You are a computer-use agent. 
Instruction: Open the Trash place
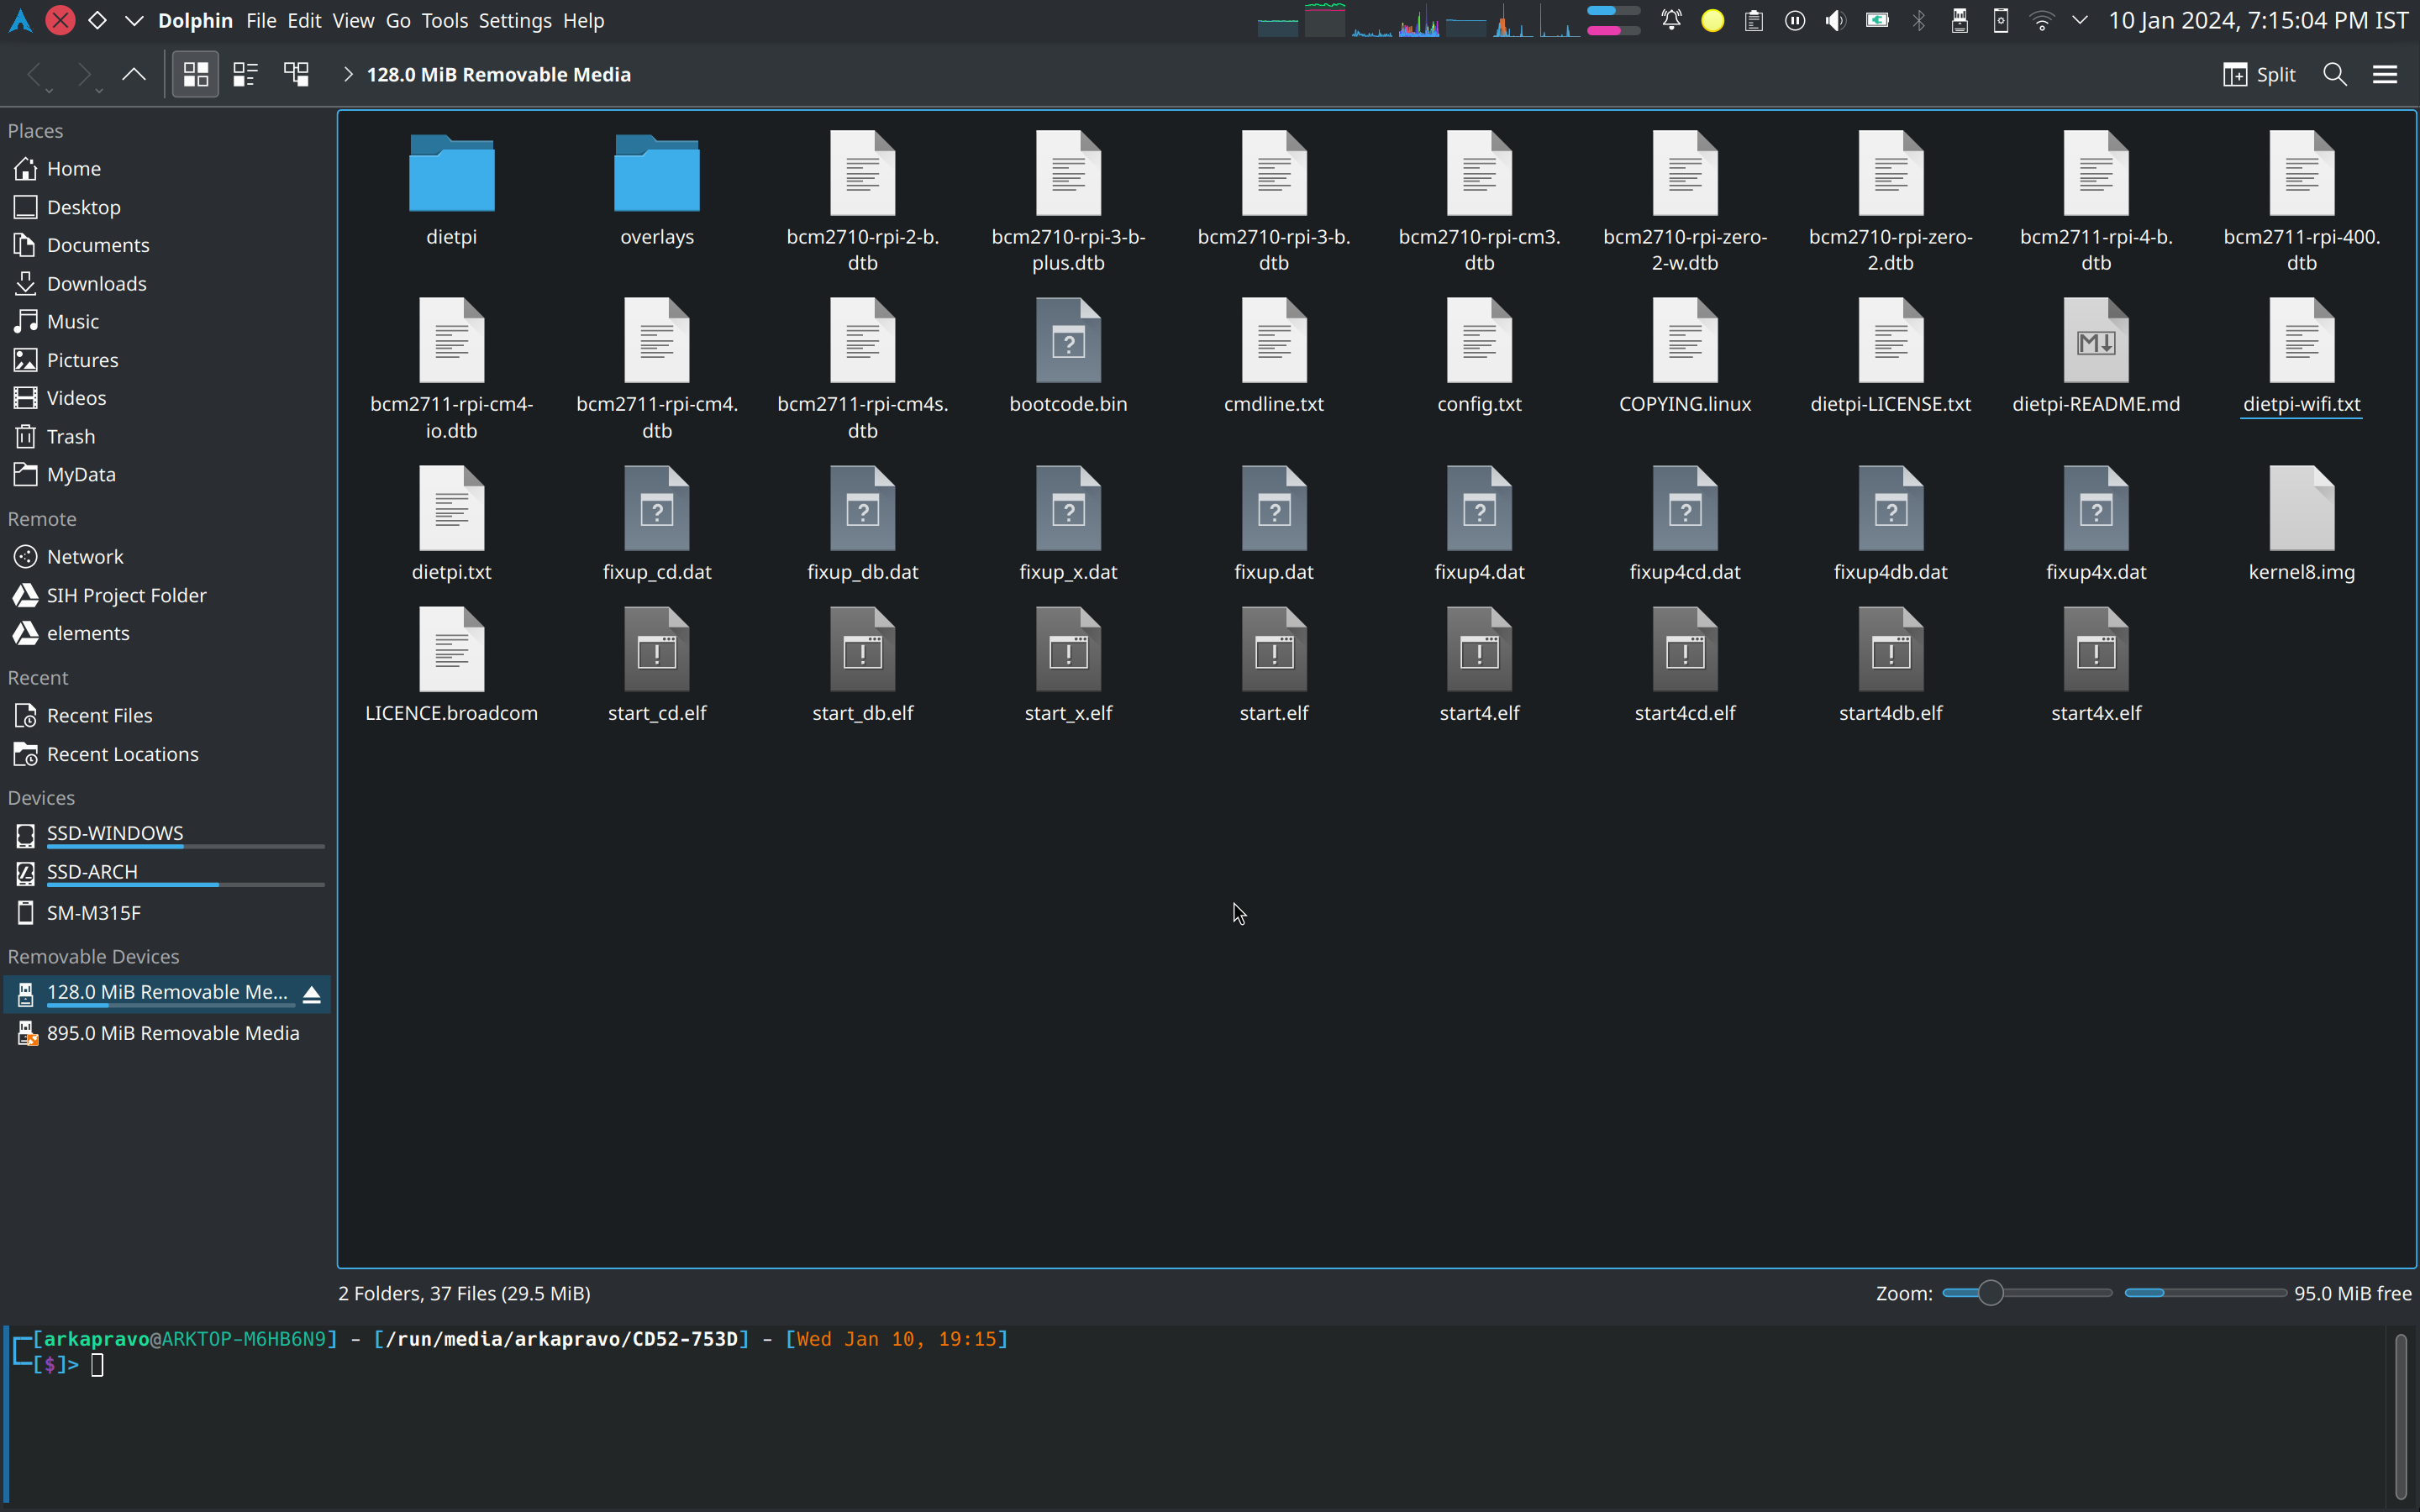click(70, 437)
